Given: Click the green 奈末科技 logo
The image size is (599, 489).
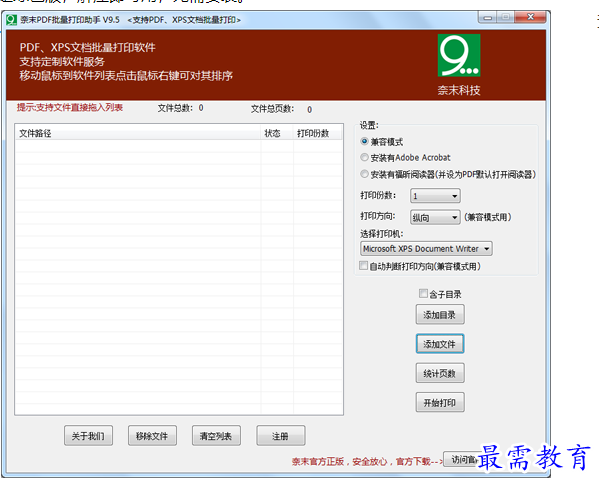Looking at the screenshot, I should click(x=459, y=55).
